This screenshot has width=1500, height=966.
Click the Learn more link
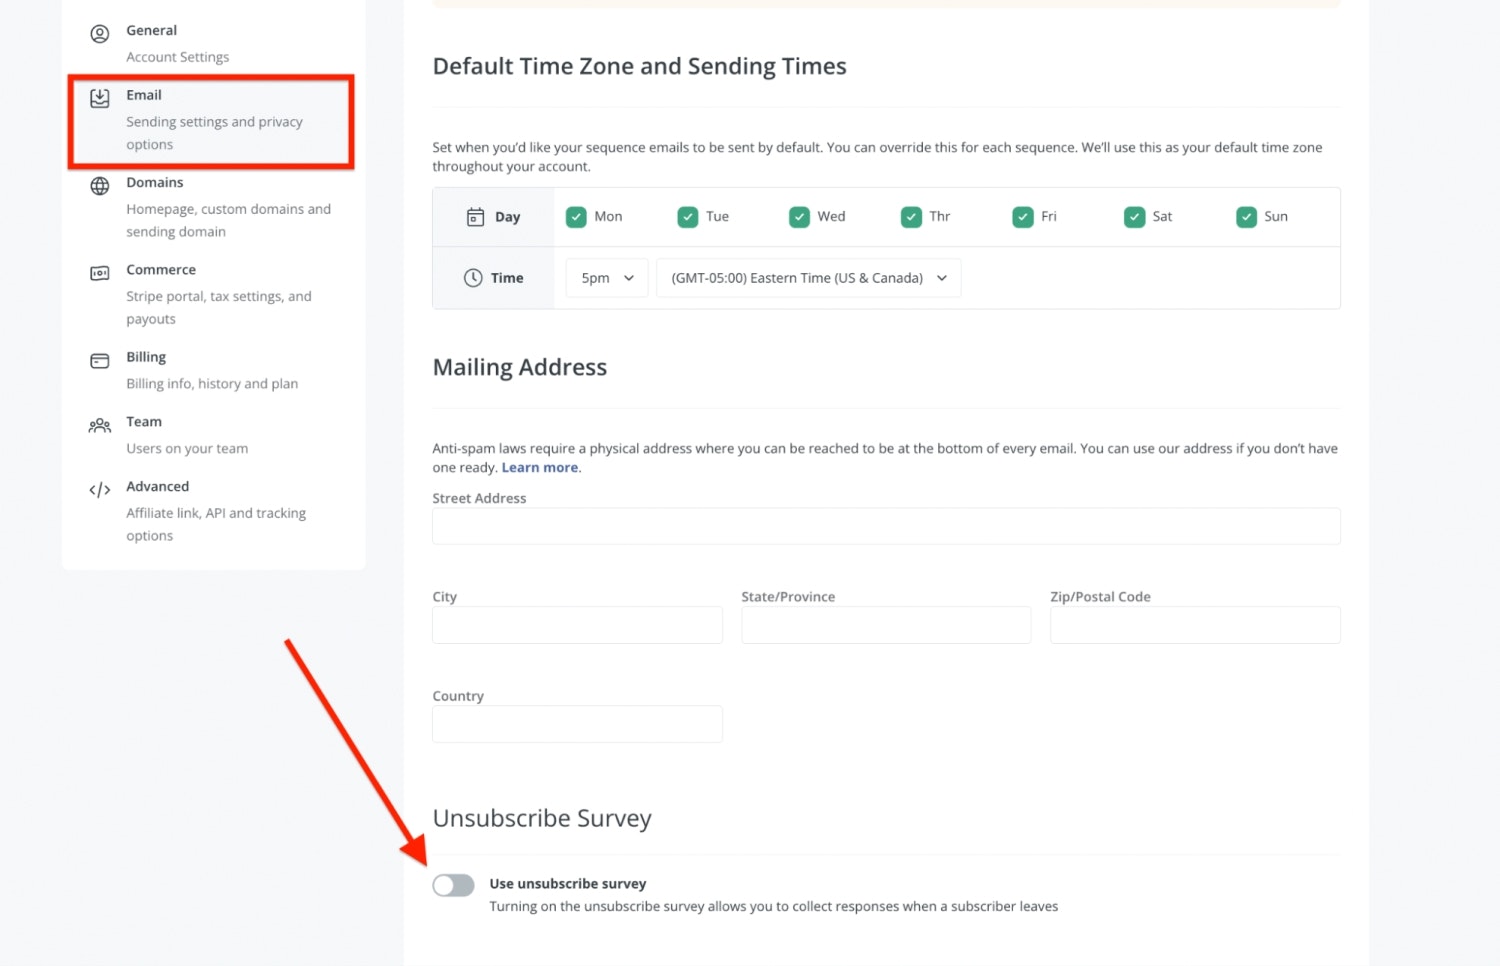pos(539,468)
